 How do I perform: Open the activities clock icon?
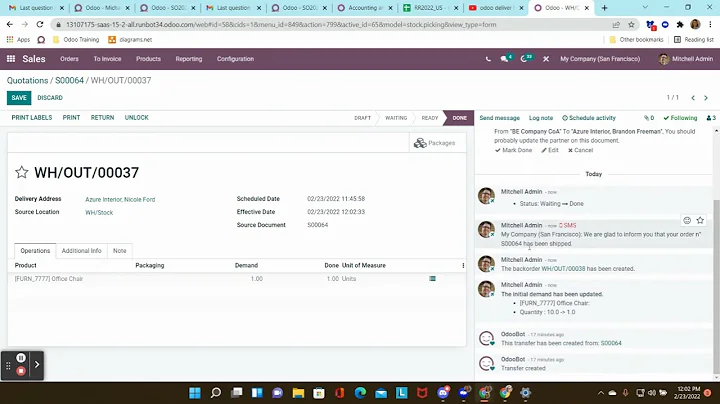[x=525, y=58]
